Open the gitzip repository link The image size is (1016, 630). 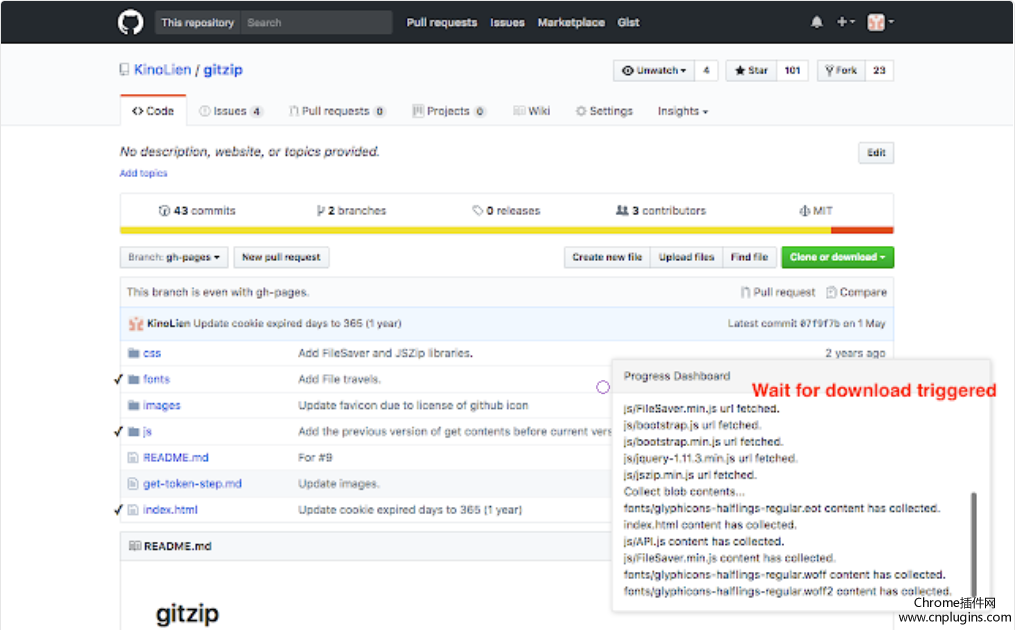pos(223,70)
